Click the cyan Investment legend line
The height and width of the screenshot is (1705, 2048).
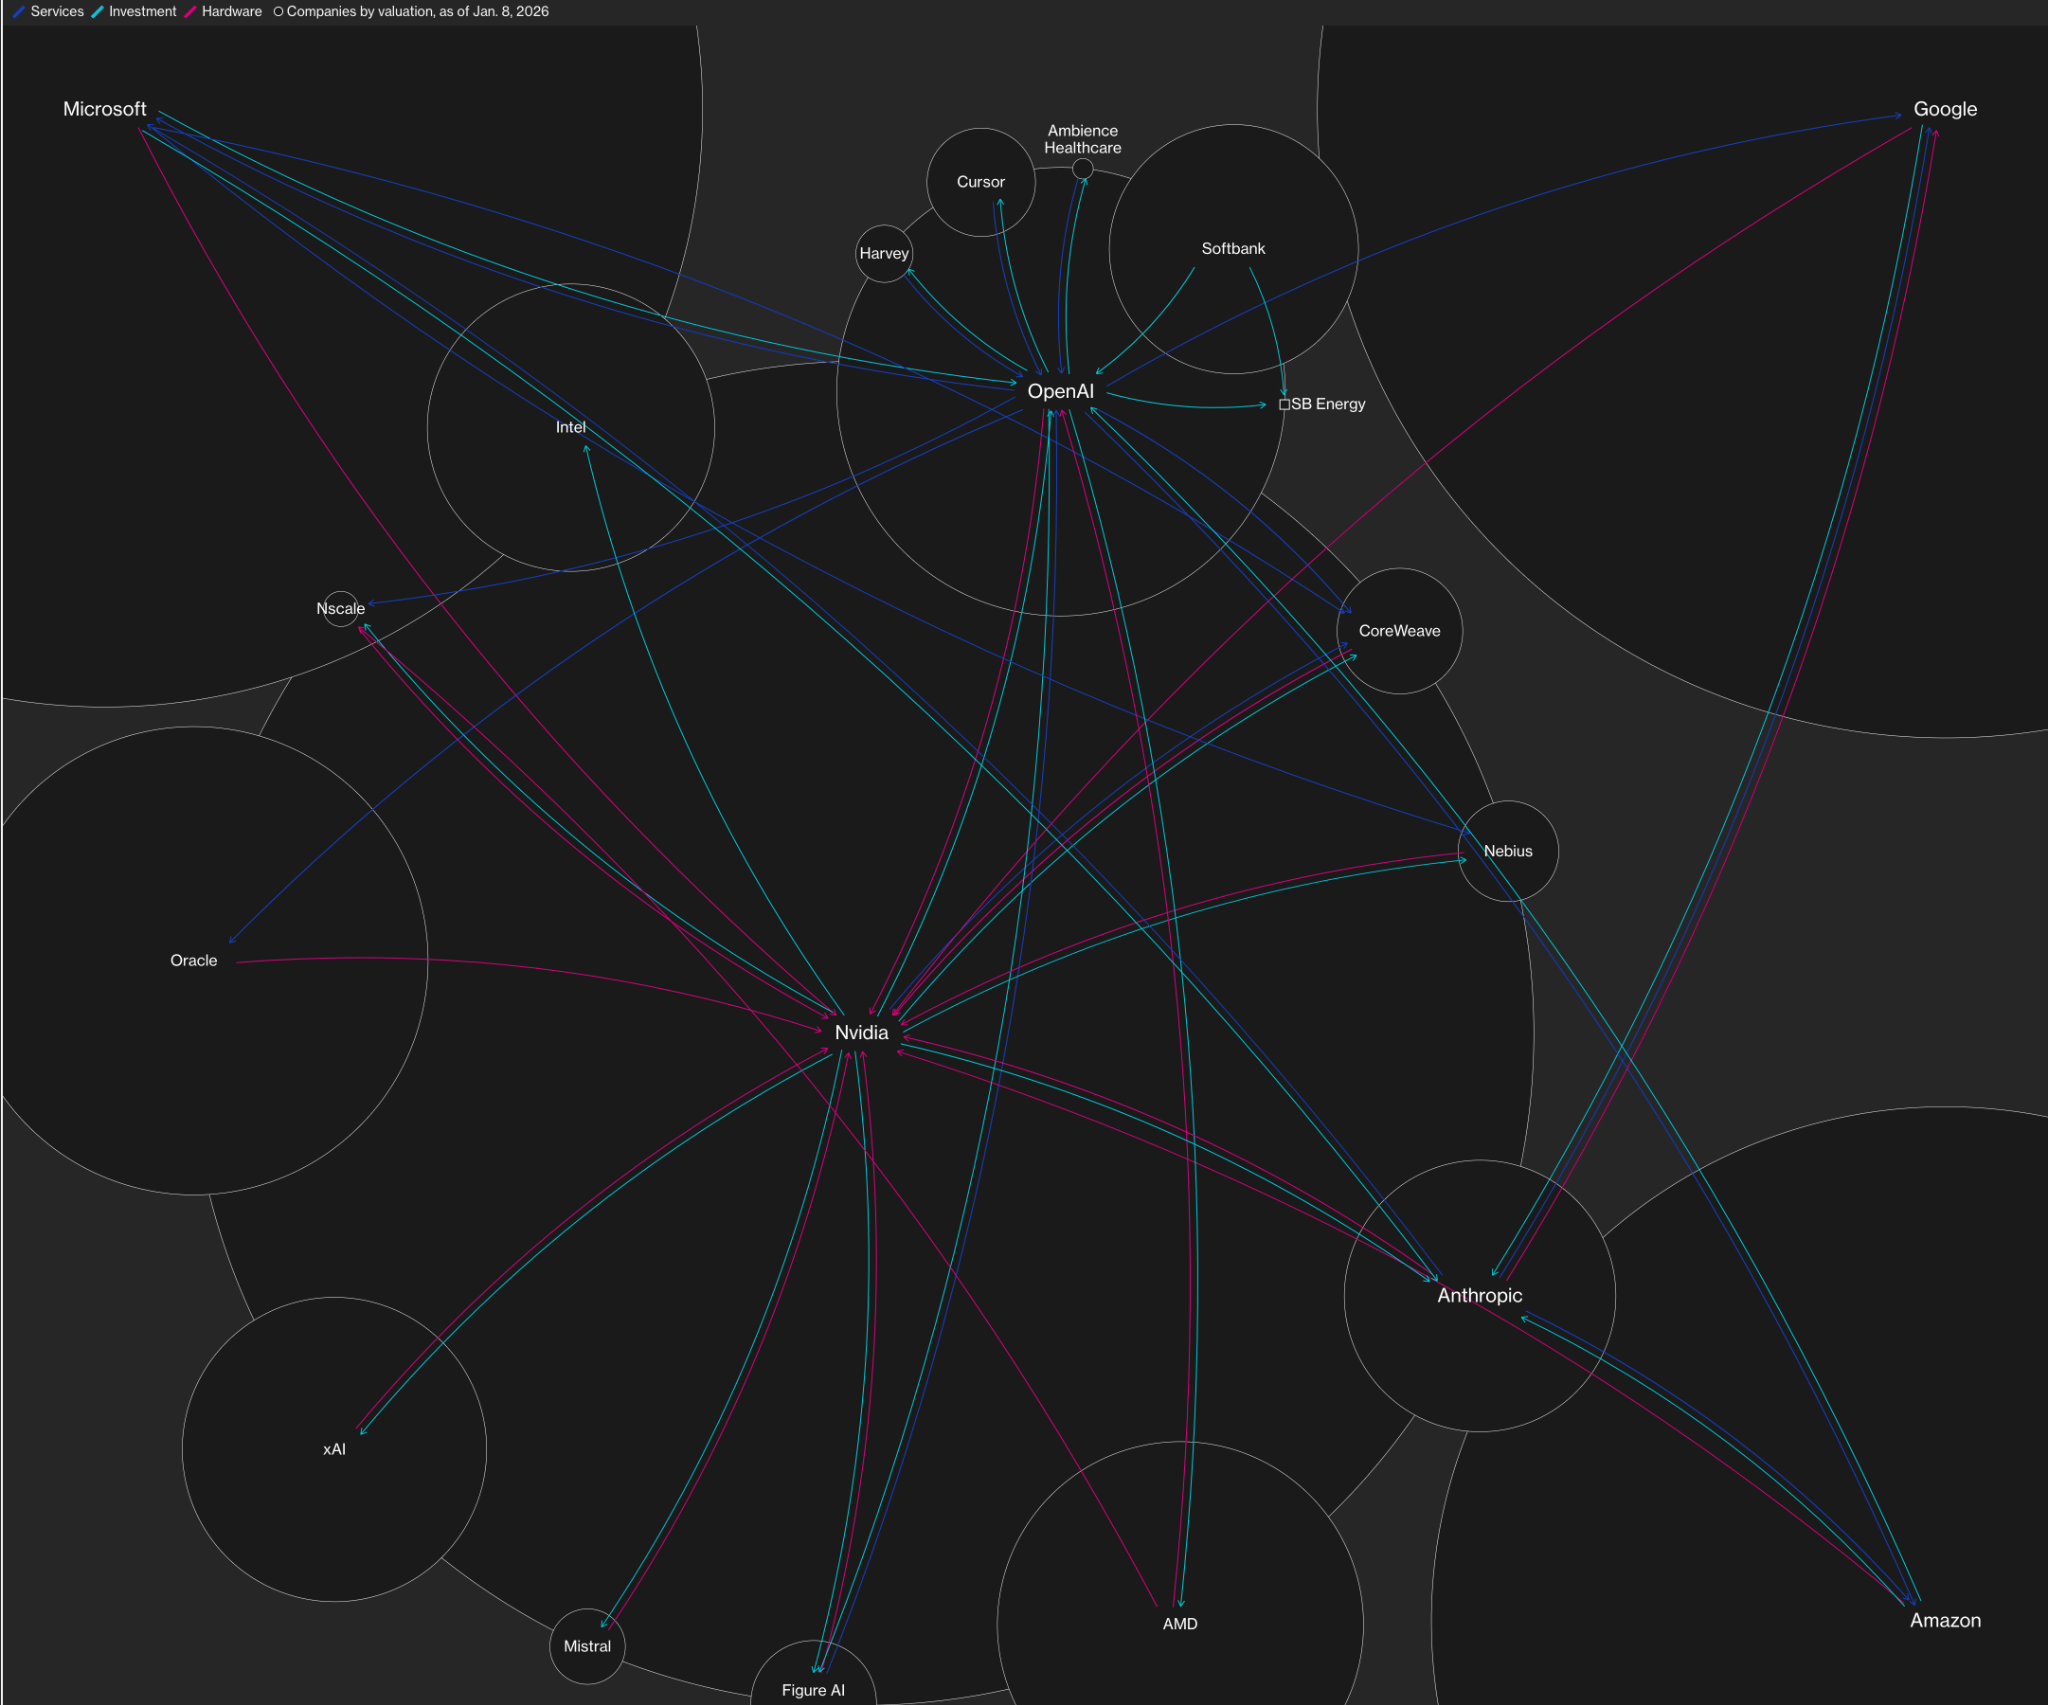(97, 12)
